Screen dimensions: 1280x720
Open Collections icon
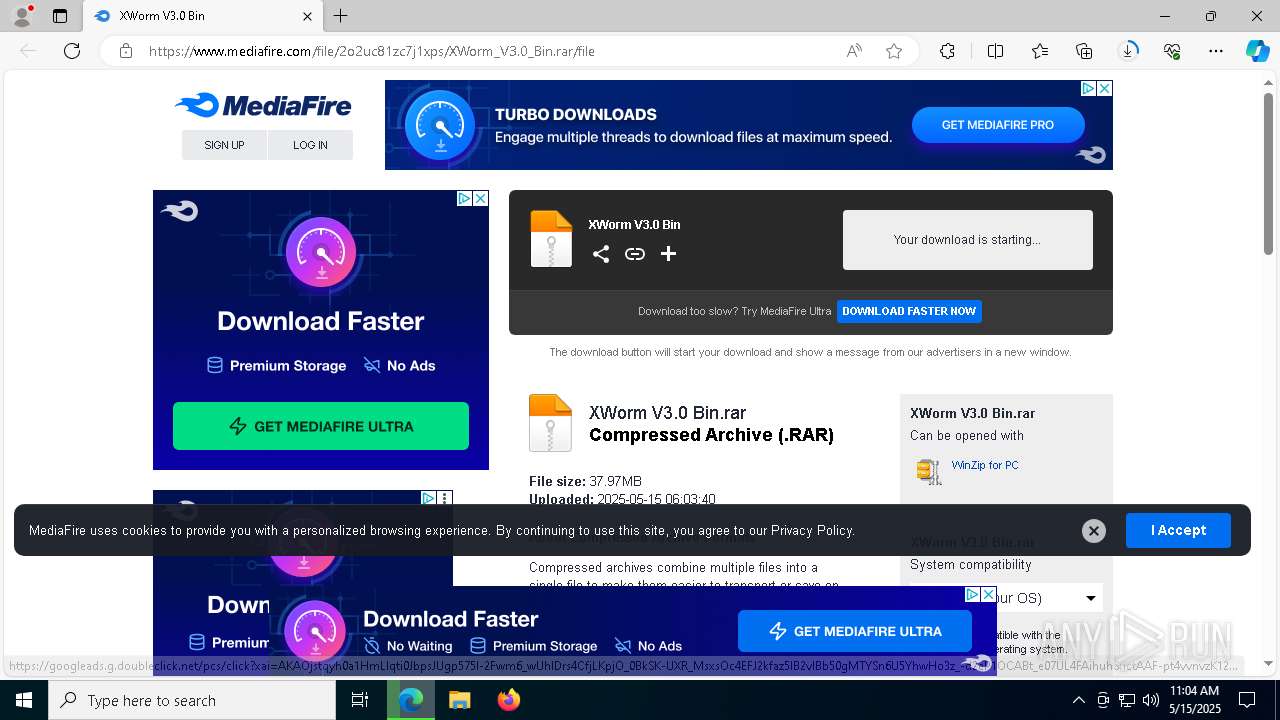coord(1084,51)
